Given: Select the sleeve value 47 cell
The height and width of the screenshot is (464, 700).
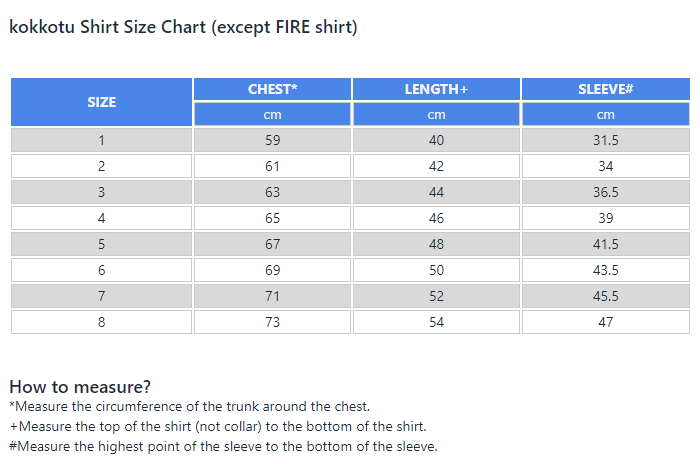Looking at the screenshot, I should [x=606, y=322].
